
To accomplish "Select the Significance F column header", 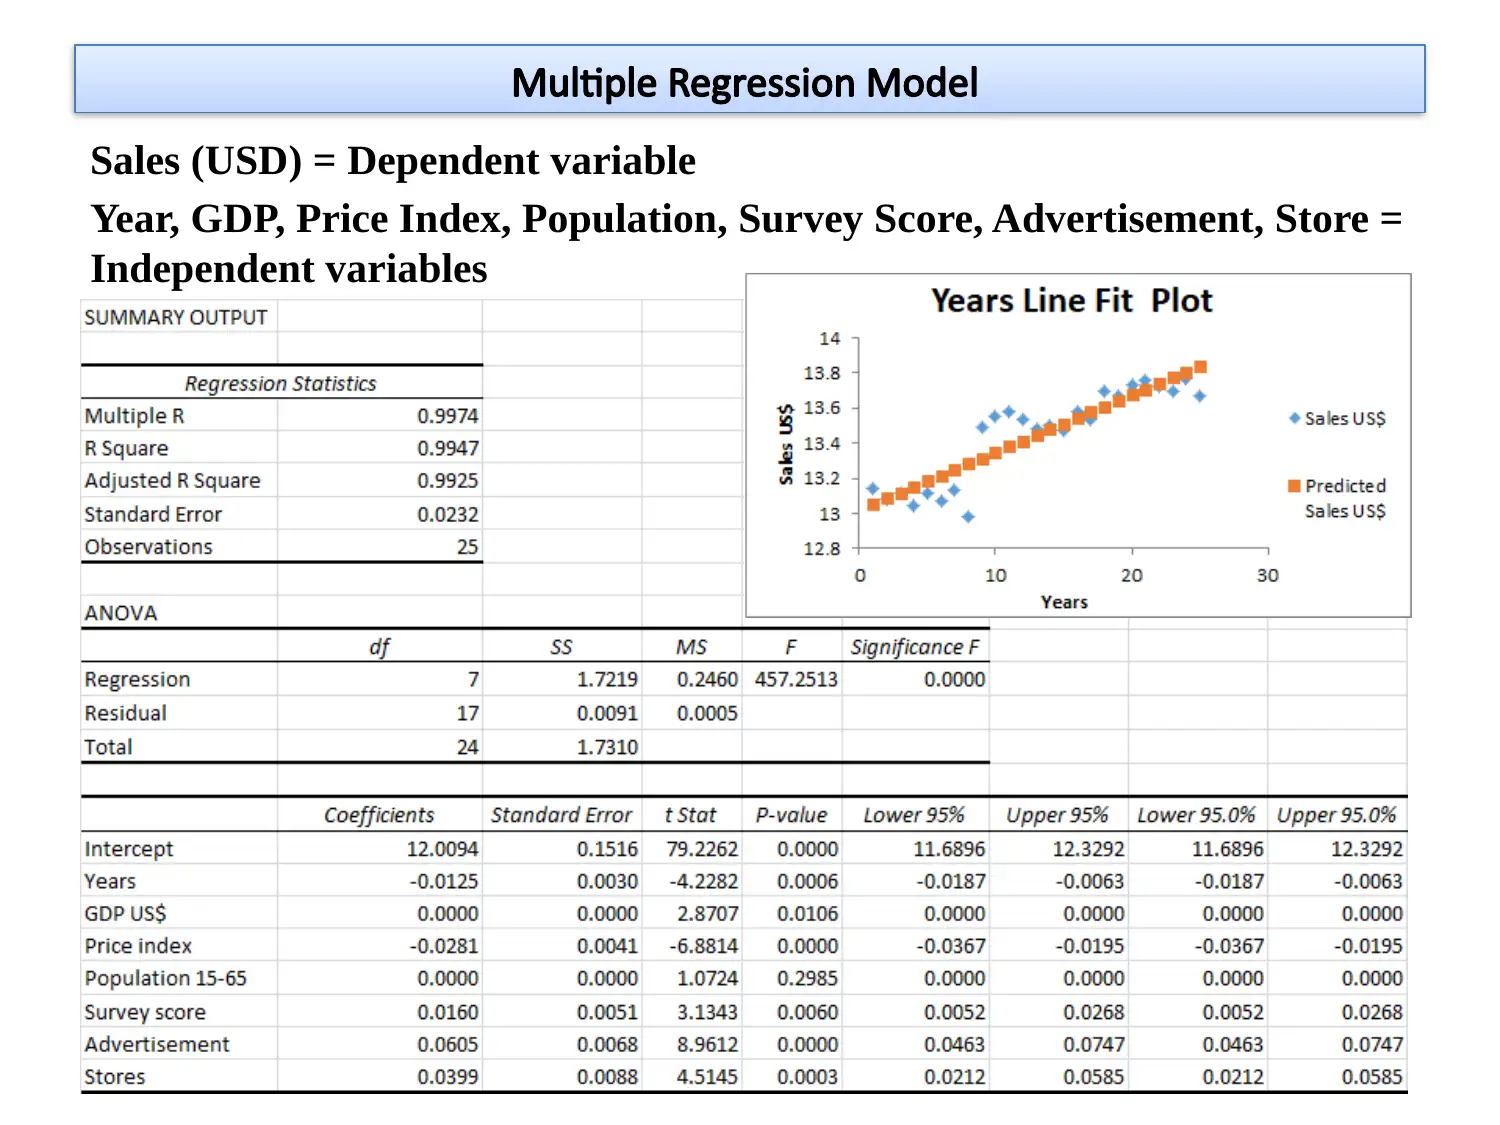I will coord(915,647).
